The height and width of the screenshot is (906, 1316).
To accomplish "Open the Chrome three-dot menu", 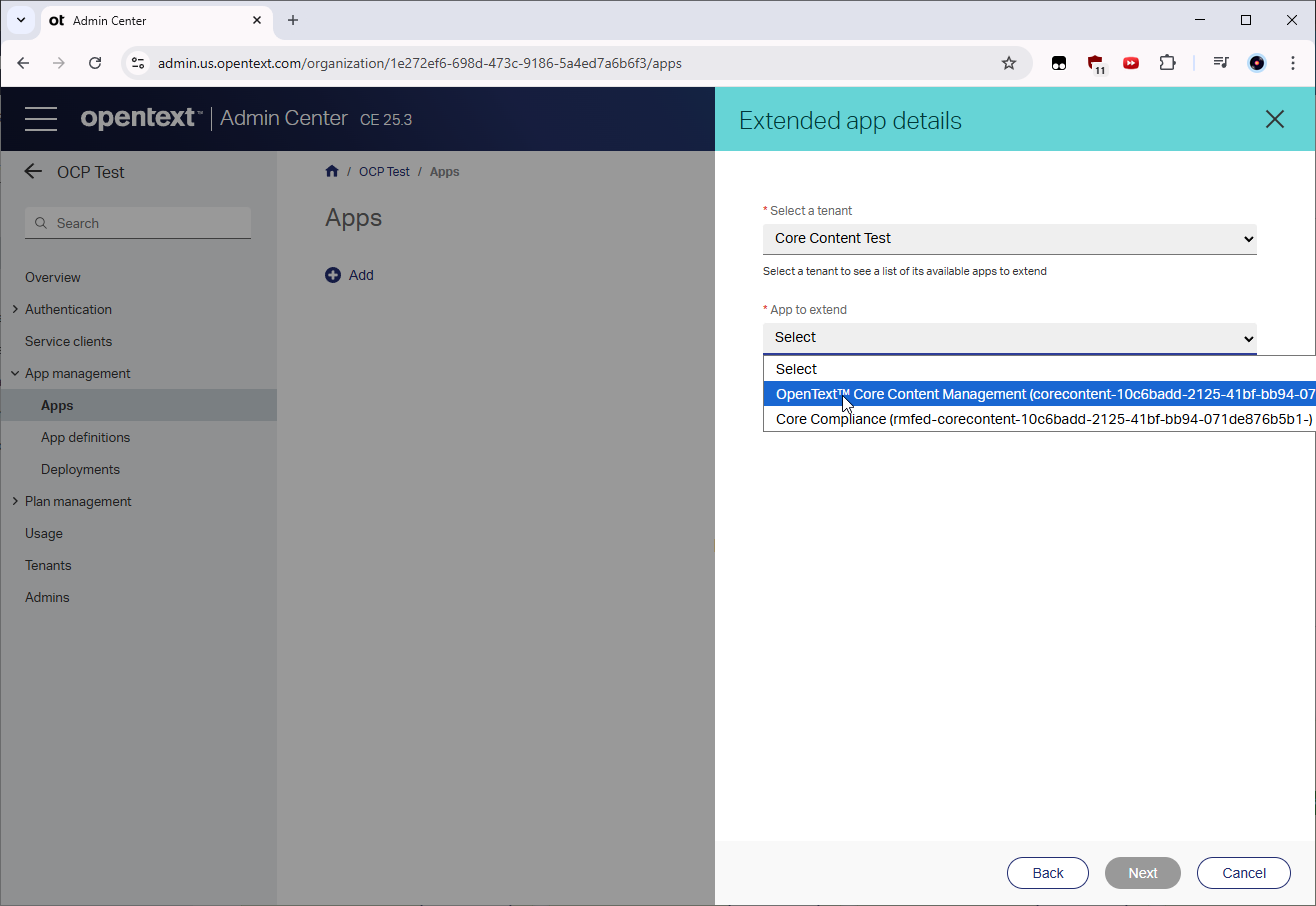I will point(1293,63).
